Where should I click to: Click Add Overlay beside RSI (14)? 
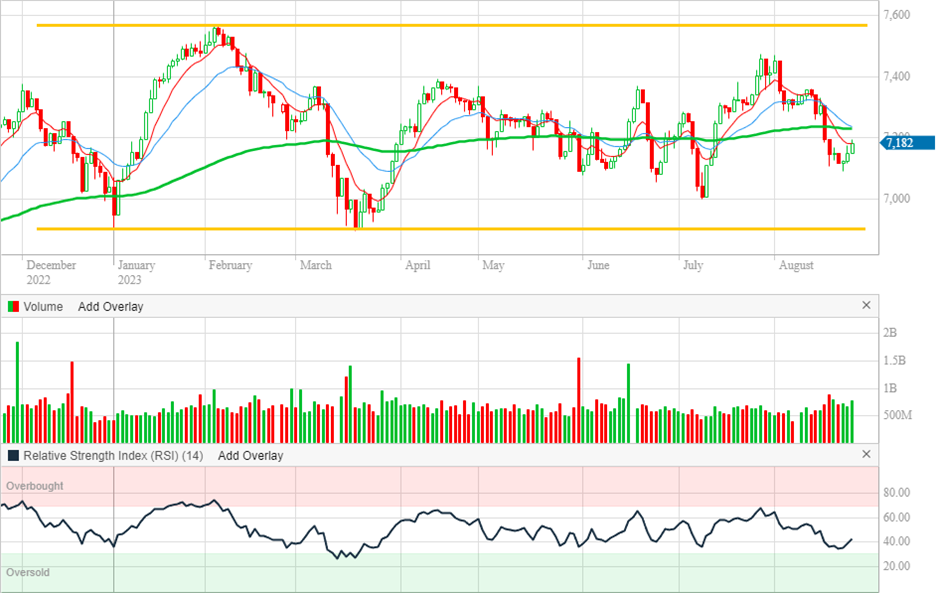[250, 456]
